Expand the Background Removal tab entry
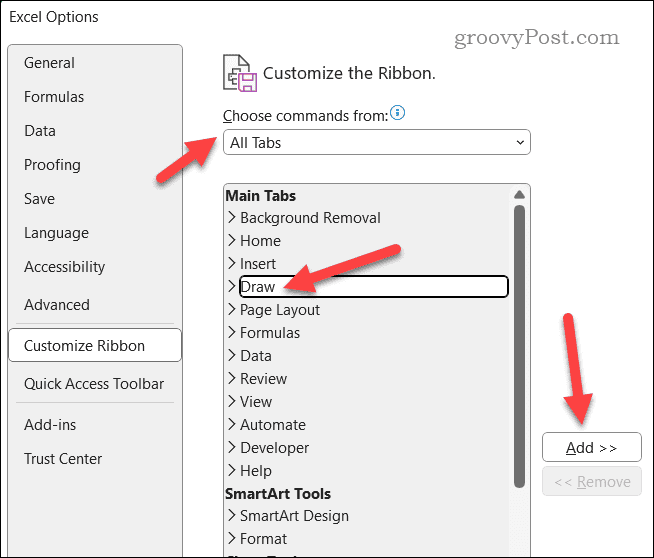654x558 pixels. point(232,217)
